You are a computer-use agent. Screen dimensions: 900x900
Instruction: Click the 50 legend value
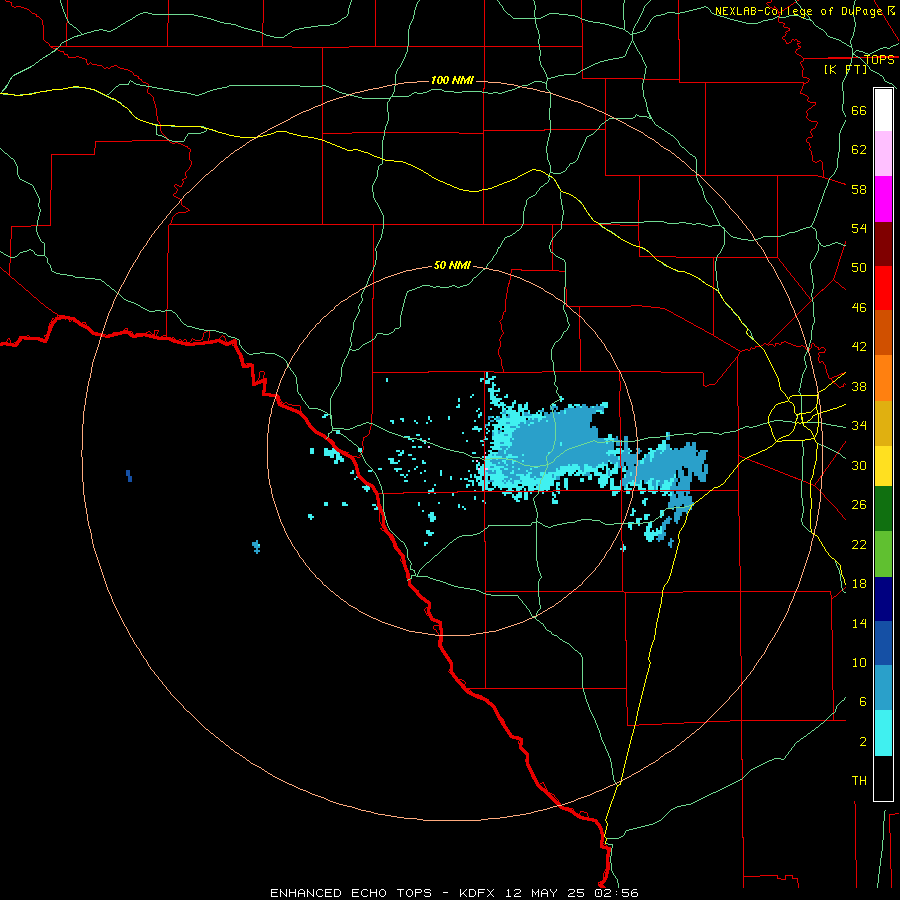pos(859,267)
